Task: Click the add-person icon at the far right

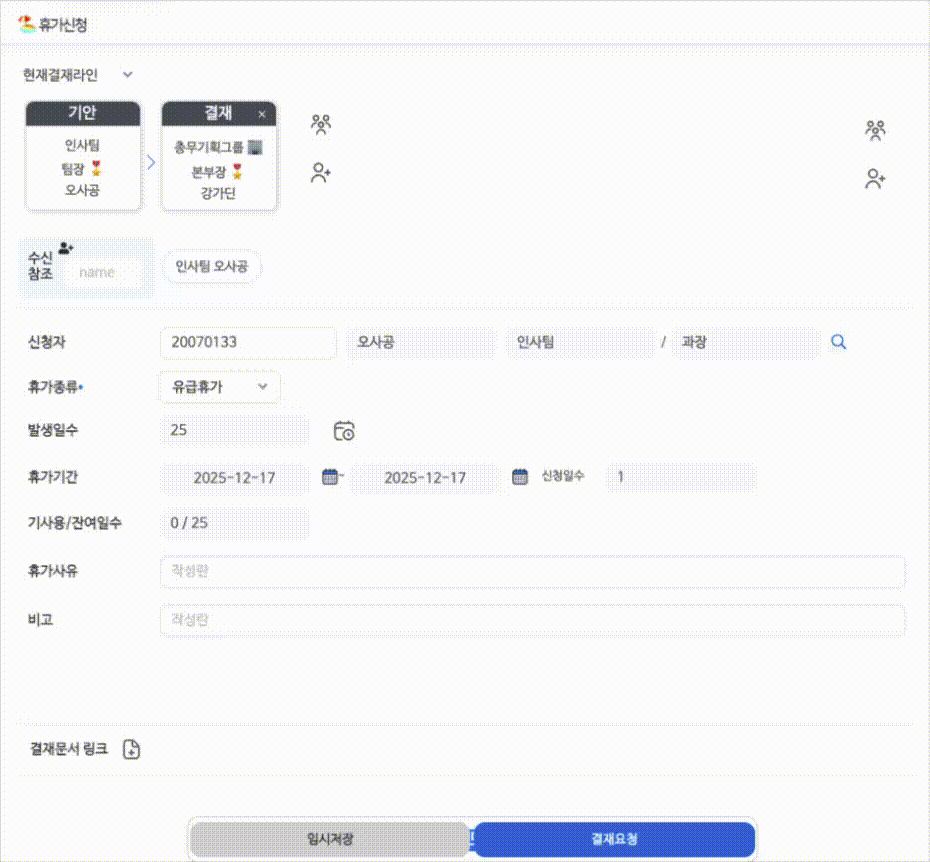Action: (875, 180)
